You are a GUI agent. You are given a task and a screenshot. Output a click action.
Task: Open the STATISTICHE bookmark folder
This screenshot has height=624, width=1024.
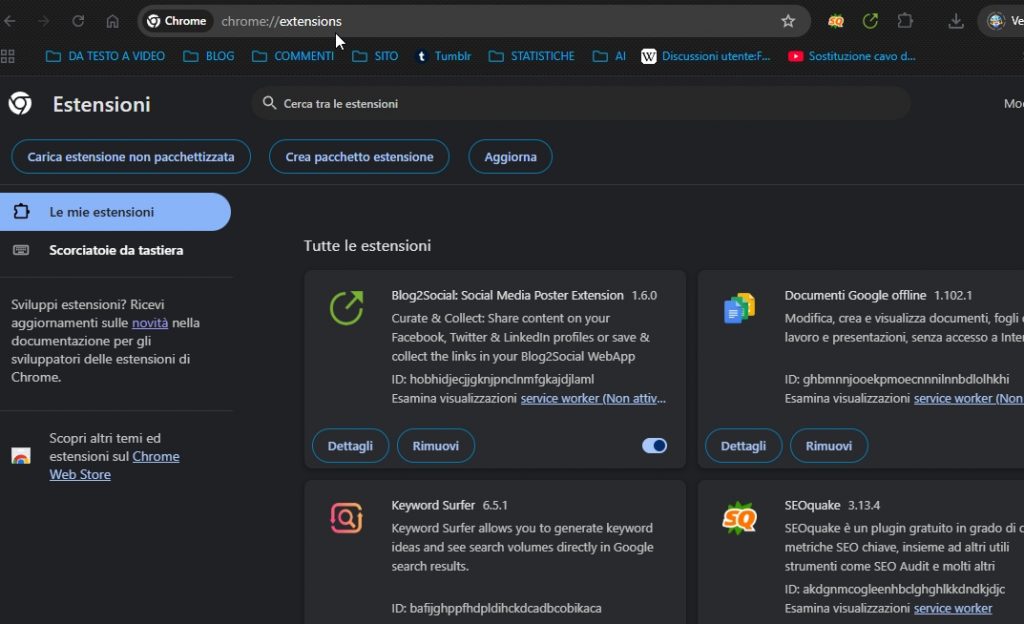(532, 56)
